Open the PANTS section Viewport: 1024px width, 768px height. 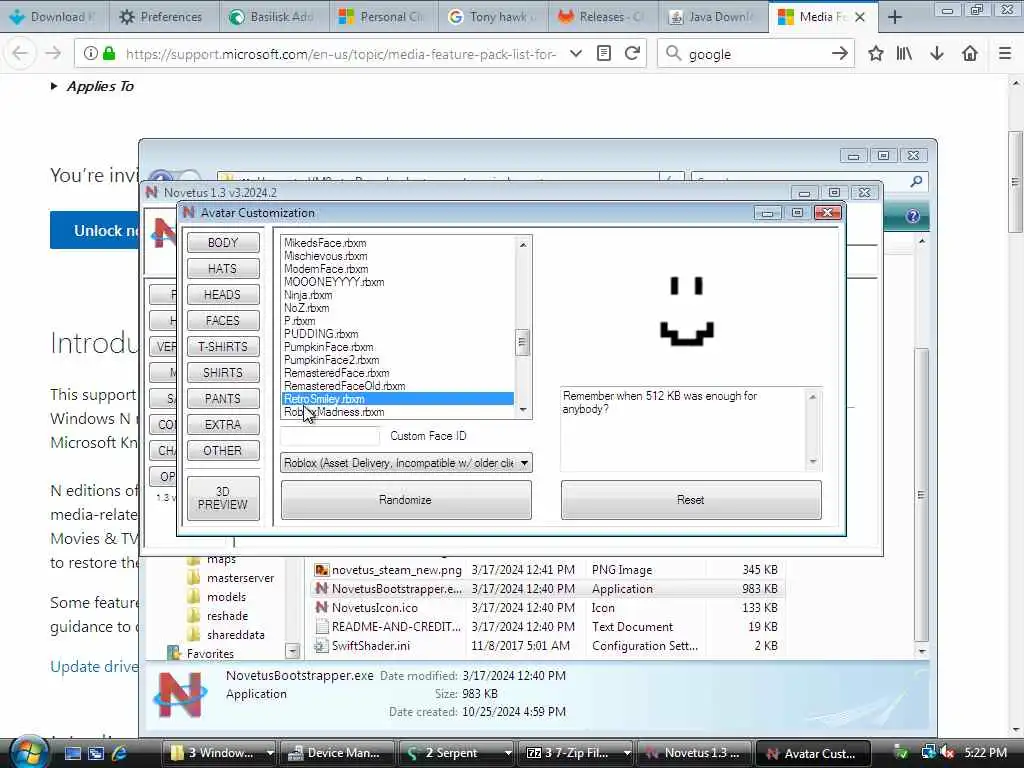point(223,399)
